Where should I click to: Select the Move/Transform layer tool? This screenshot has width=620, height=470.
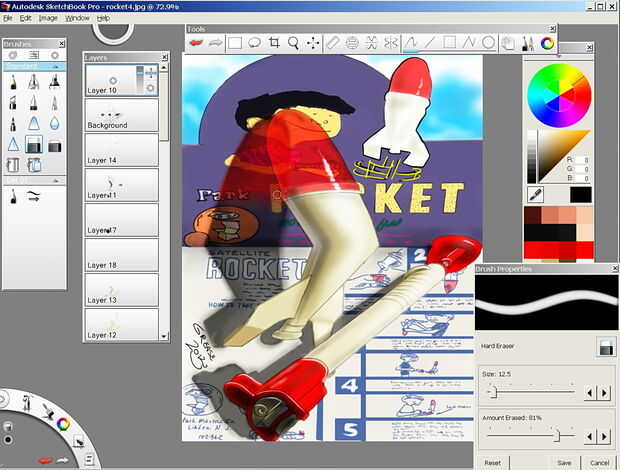pyautogui.click(x=313, y=43)
